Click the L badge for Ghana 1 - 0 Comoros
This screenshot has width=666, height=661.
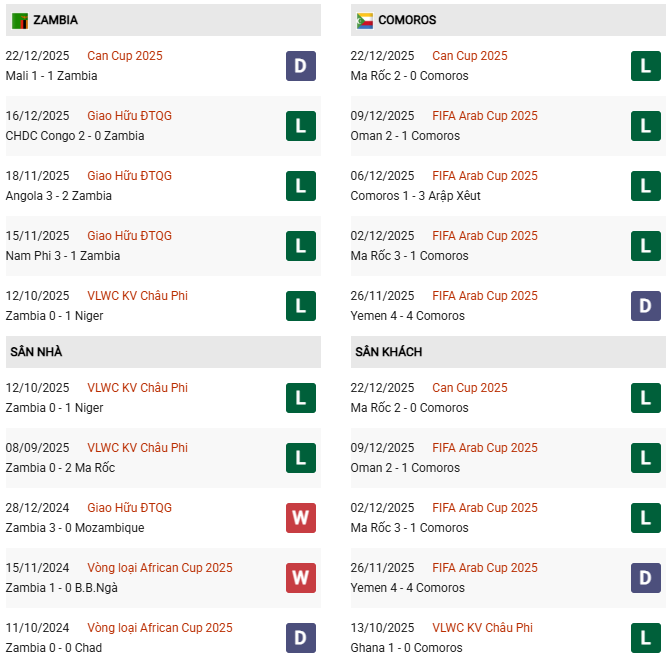(646, 638)
